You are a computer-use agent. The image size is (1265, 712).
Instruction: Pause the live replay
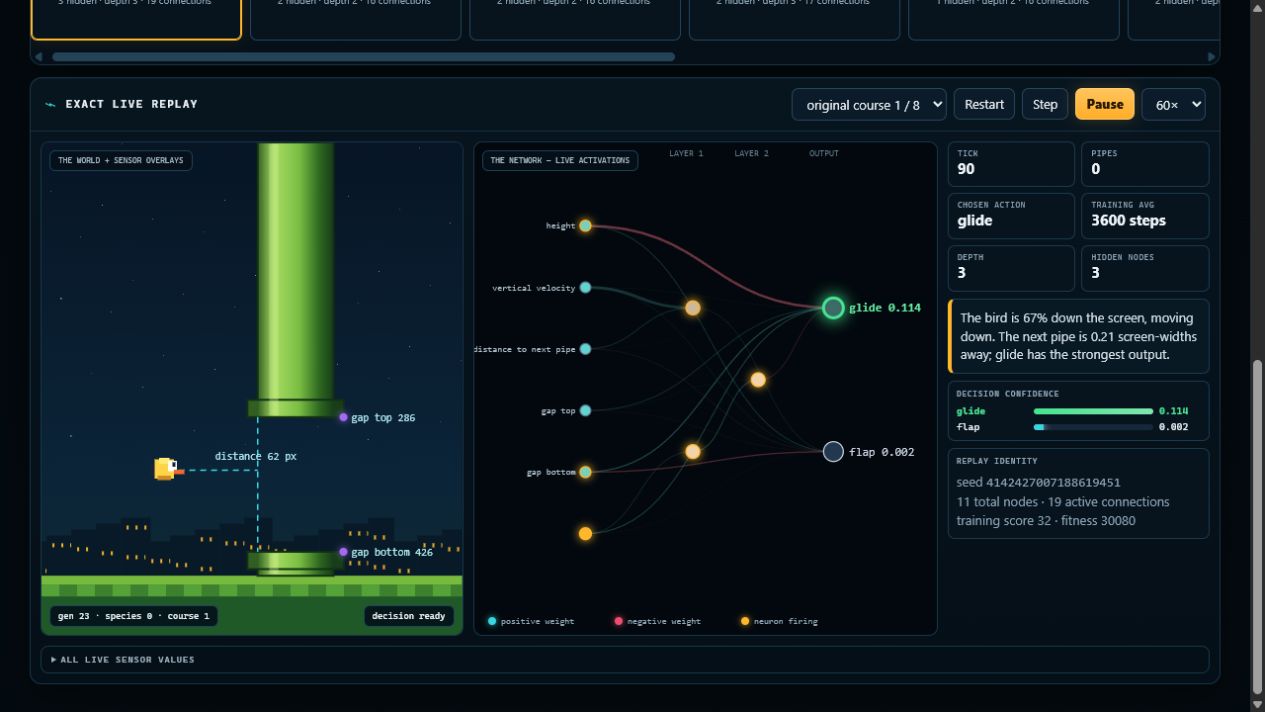tap(1105, 104)
